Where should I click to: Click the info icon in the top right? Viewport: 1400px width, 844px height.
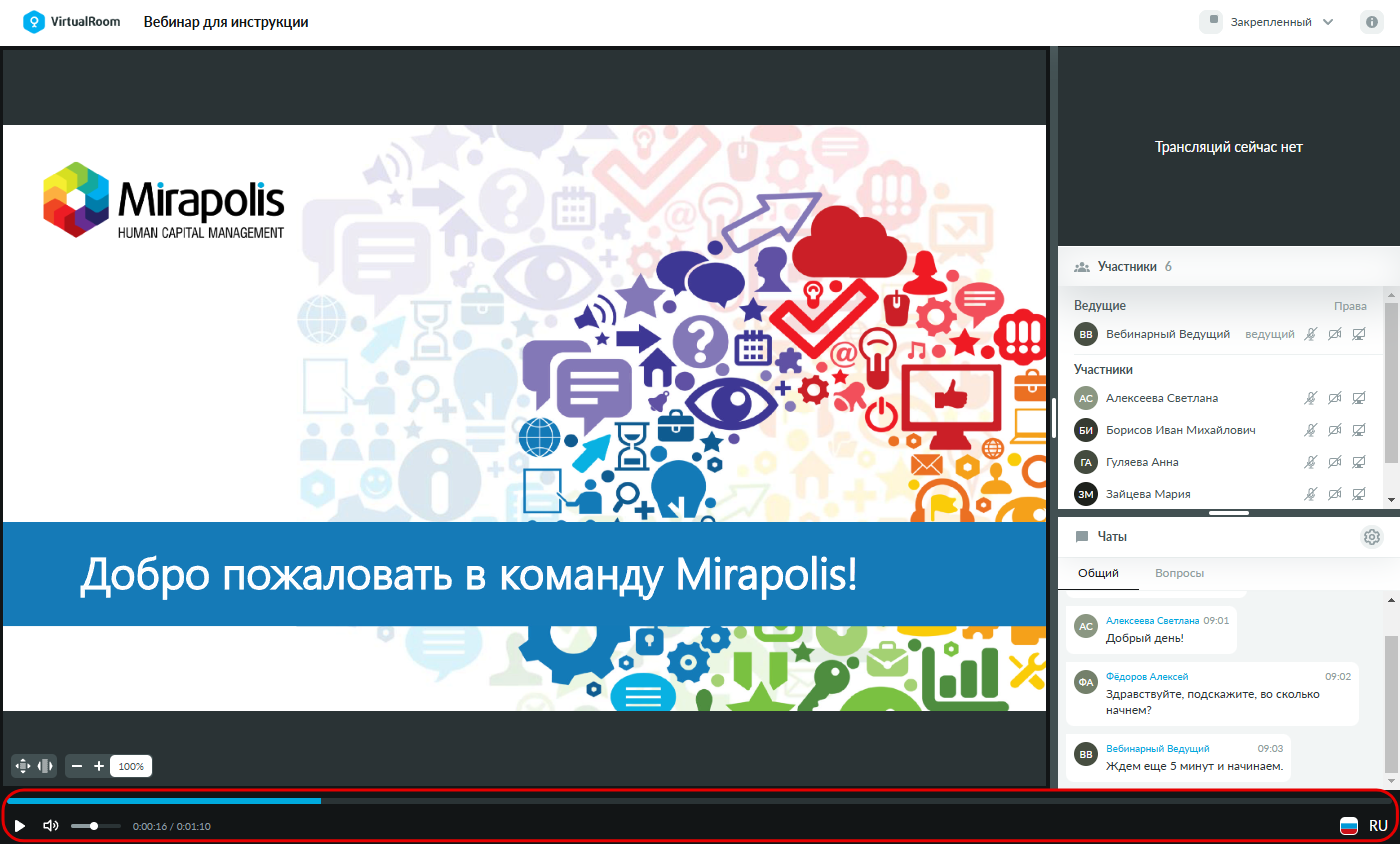[1372, 21]
